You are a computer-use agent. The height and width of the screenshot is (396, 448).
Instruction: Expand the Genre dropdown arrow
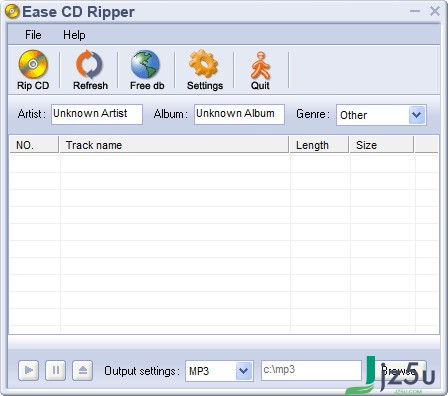click(417, 115)
